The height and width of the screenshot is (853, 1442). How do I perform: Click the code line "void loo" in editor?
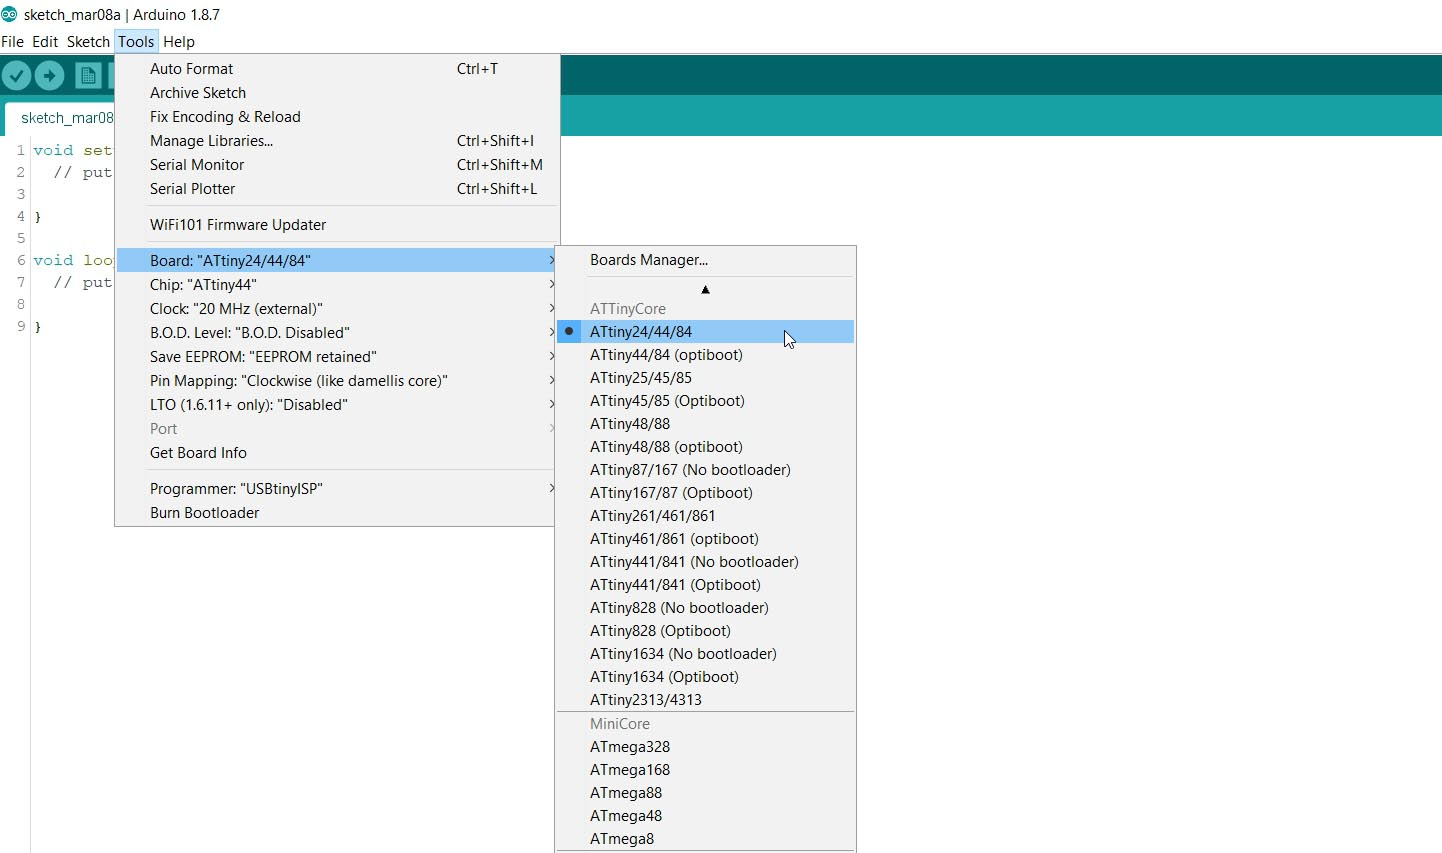[73, 260]
